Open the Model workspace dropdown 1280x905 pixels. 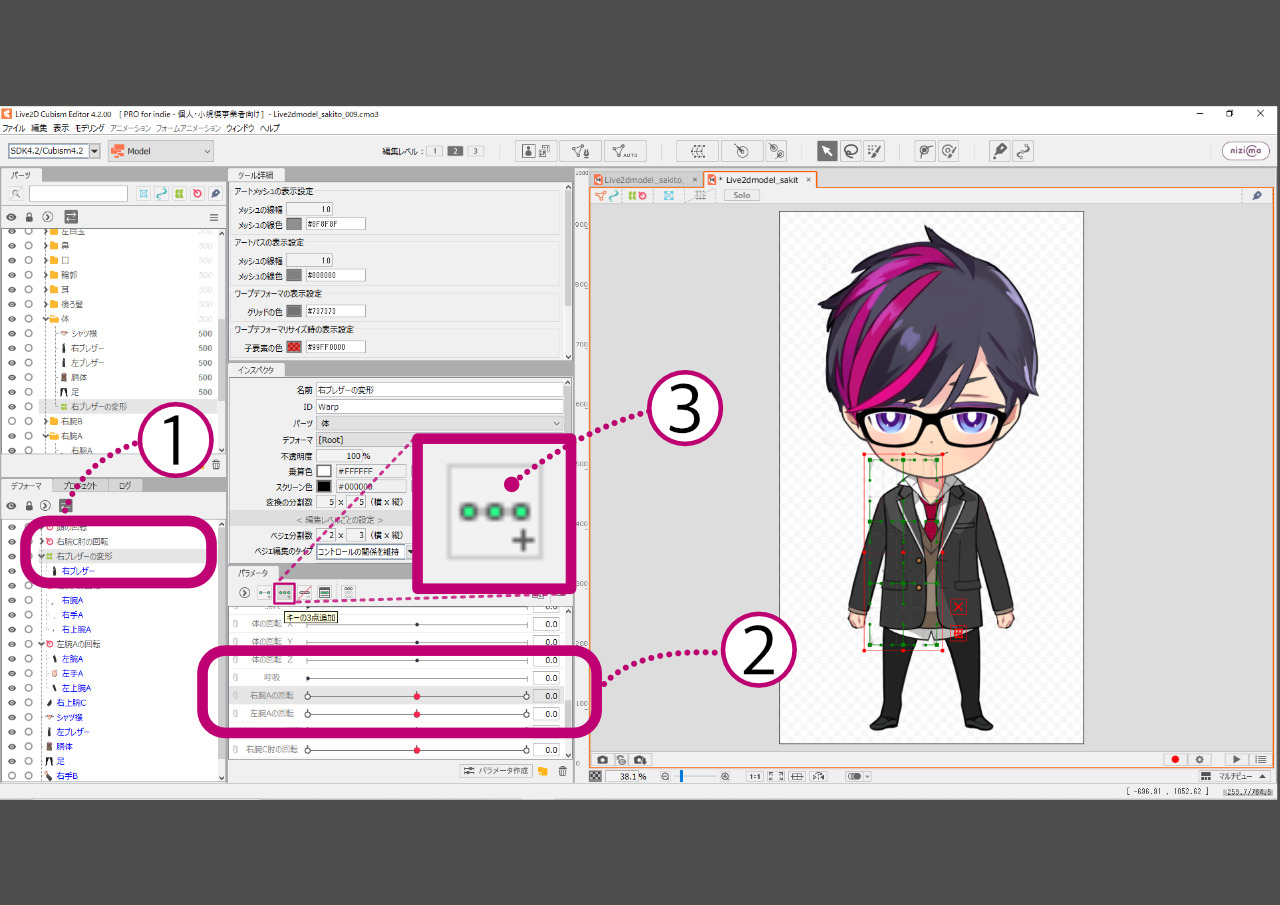point(161,151)
